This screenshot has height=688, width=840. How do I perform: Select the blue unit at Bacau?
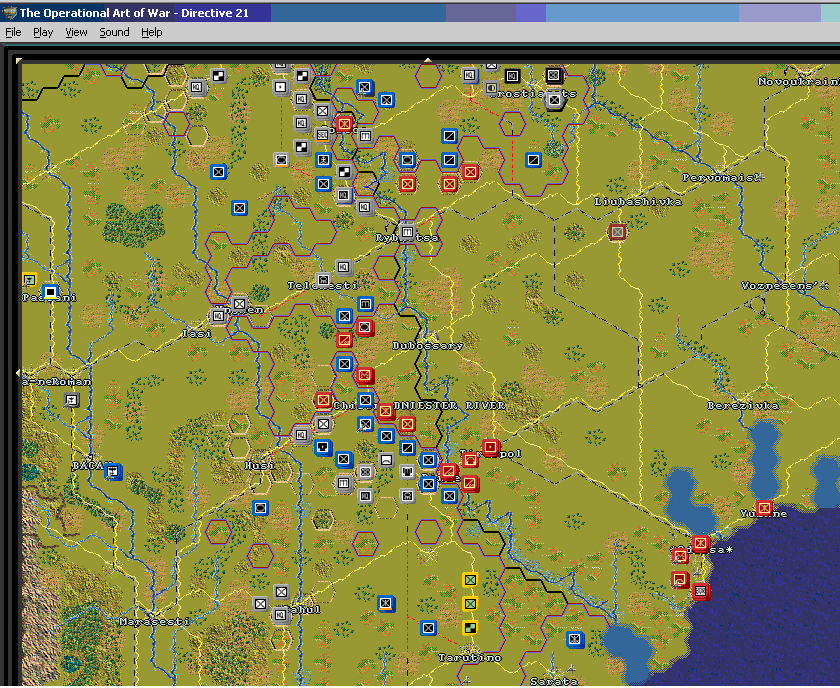coord(113,472)
